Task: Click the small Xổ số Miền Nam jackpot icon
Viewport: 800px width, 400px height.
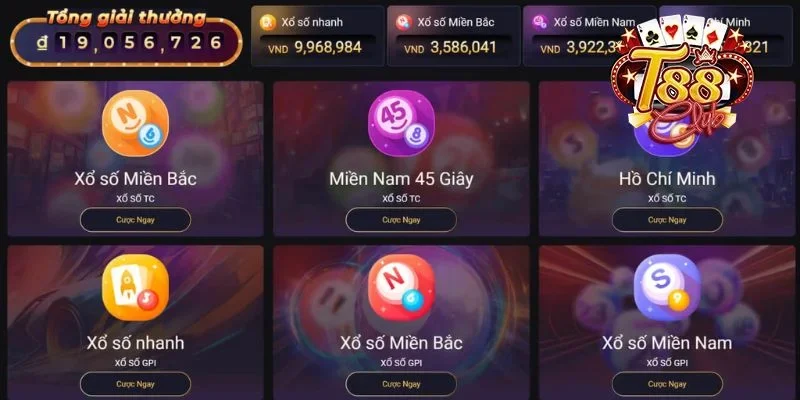Action: (x=540, y=22)
